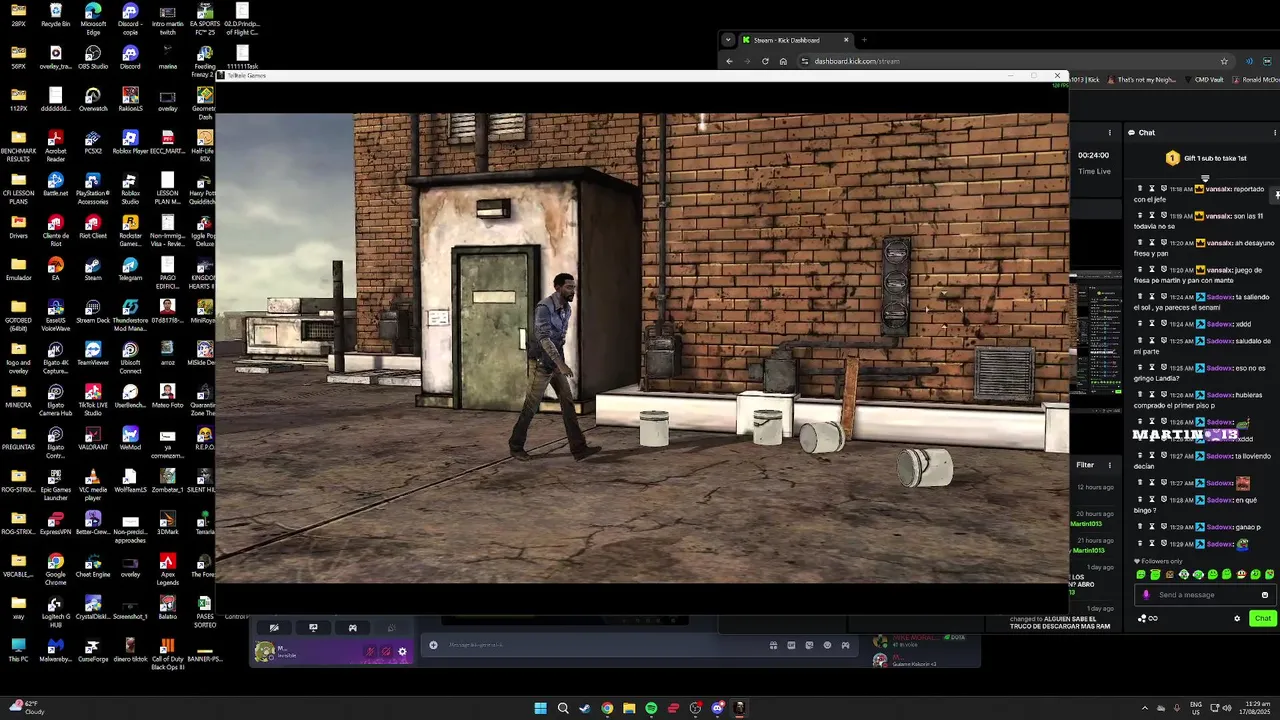This screenshot has height=720, width=1280.
Task: Open the MINECRA folder on the desktop
Action: [19, 395]
